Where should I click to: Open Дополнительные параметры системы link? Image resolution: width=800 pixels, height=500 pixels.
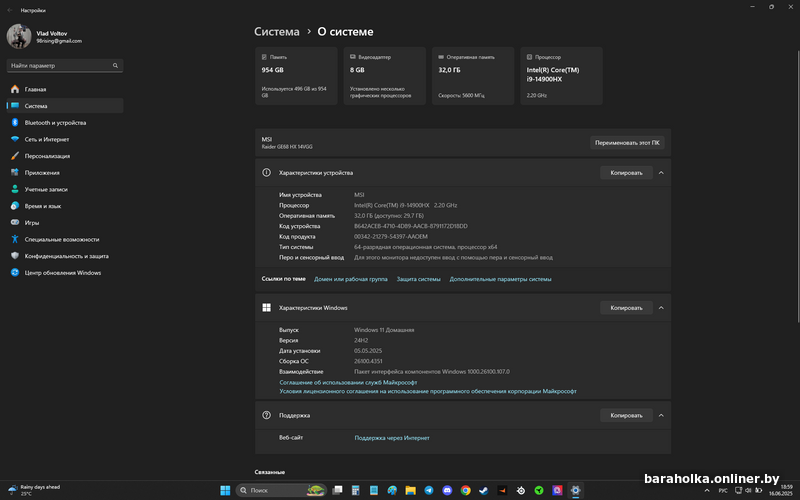501,279
